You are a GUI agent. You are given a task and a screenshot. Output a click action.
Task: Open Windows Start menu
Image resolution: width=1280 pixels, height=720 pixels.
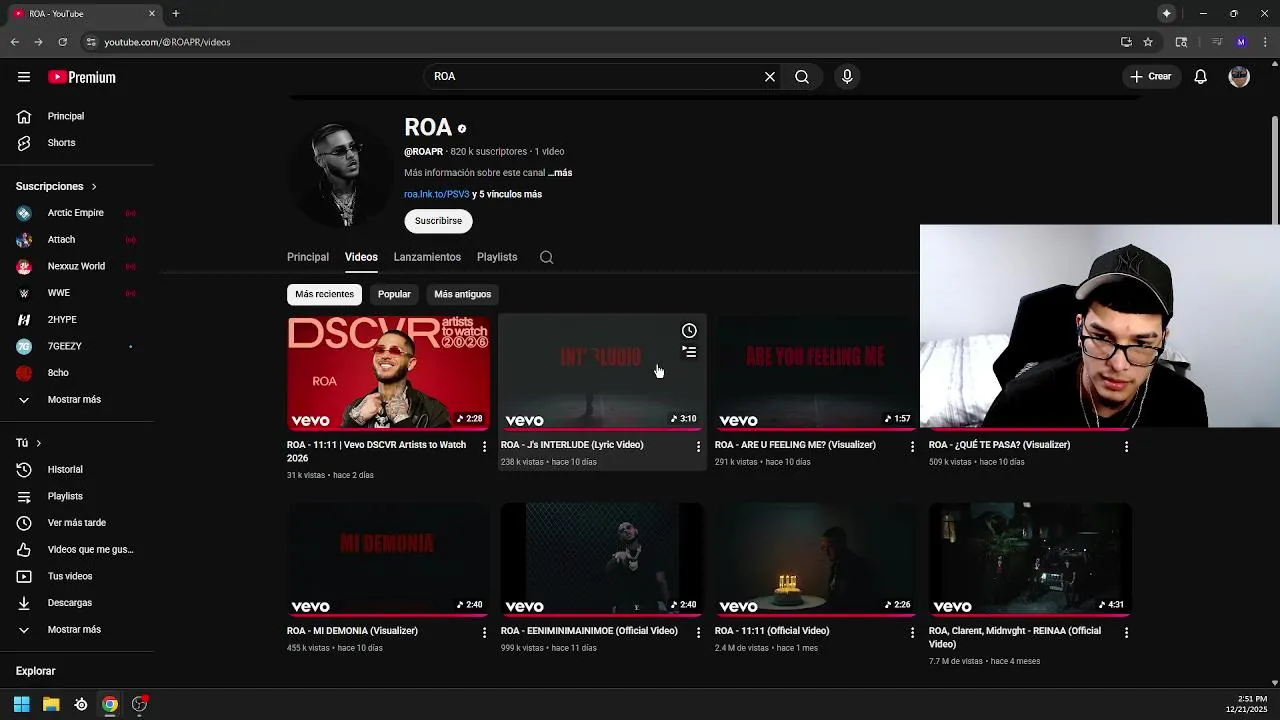click(x=22, y=704)
